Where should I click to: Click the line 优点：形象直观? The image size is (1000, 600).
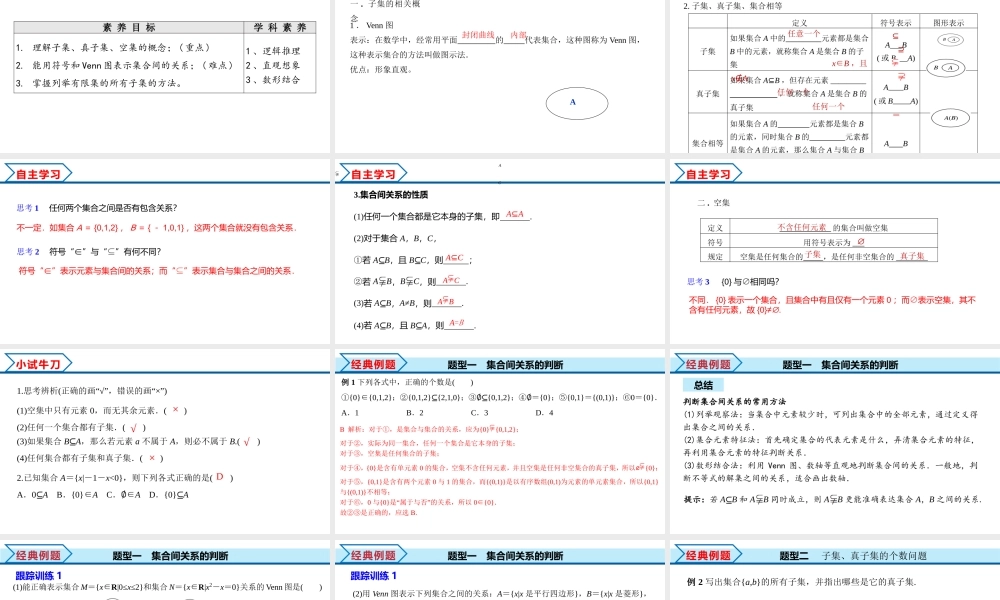coord(381,70)
